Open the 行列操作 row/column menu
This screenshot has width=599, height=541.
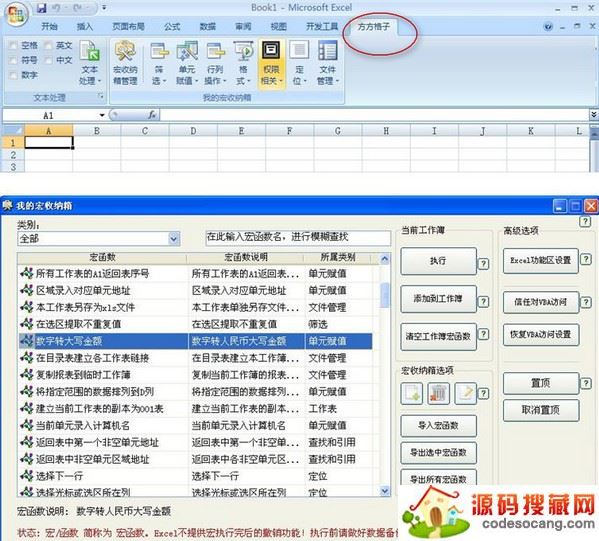[x=215, y=63]
